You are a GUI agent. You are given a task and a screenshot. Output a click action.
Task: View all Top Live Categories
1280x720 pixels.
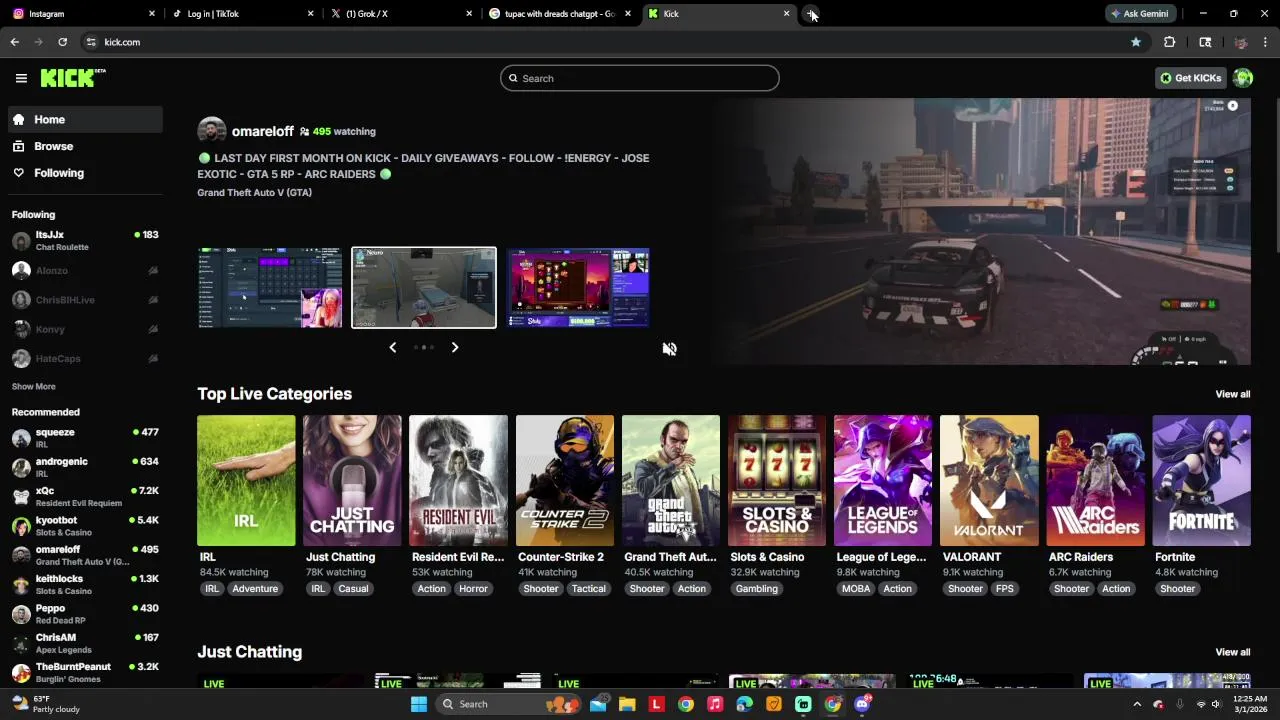[1232, 394]
